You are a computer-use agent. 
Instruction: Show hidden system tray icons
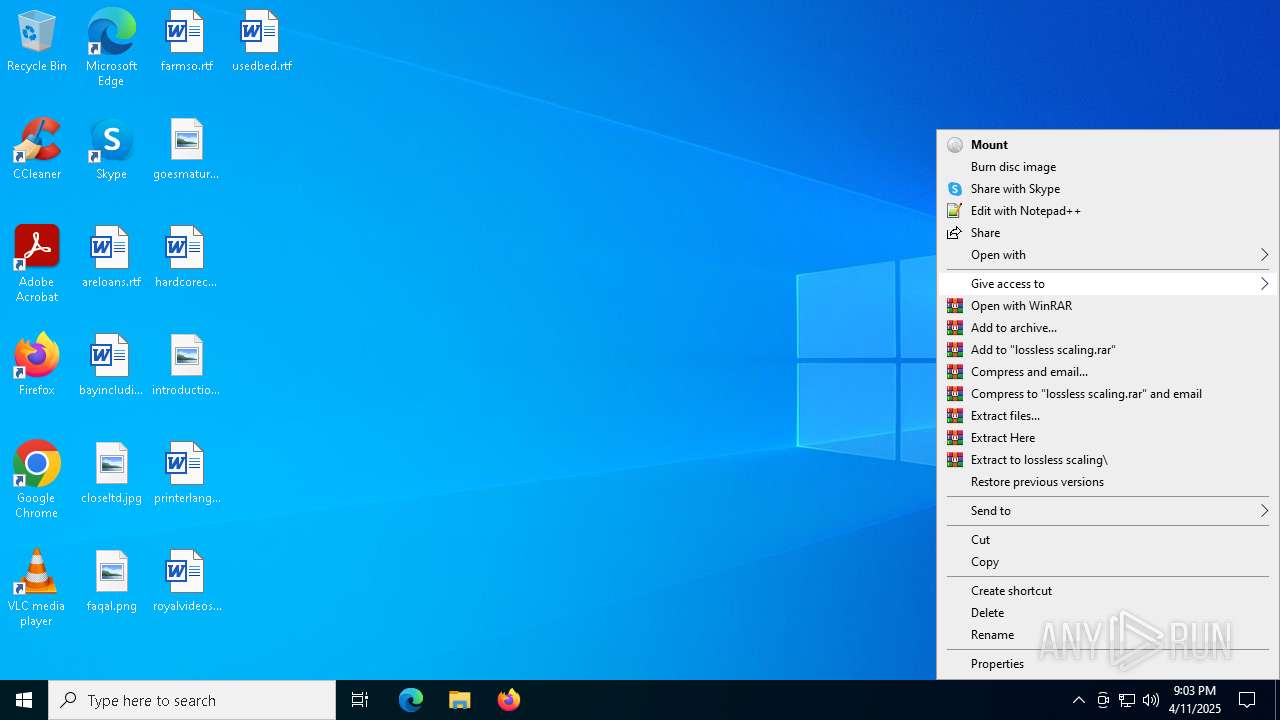tap(1078, 700)
